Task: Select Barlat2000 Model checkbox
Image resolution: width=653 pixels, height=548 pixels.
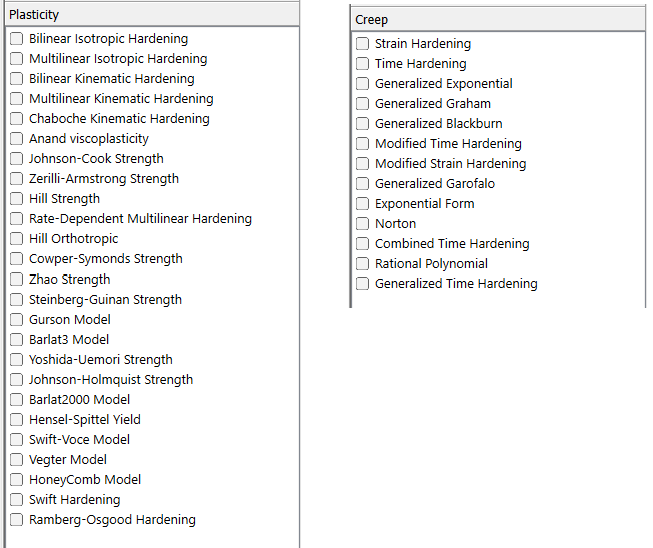Action: click(17, 399)
